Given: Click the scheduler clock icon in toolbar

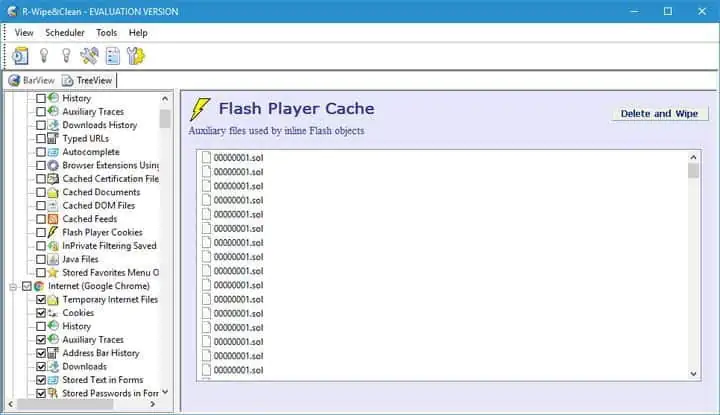Looking at the screenshot, I should pyautogui.click(x=20, y=56).
